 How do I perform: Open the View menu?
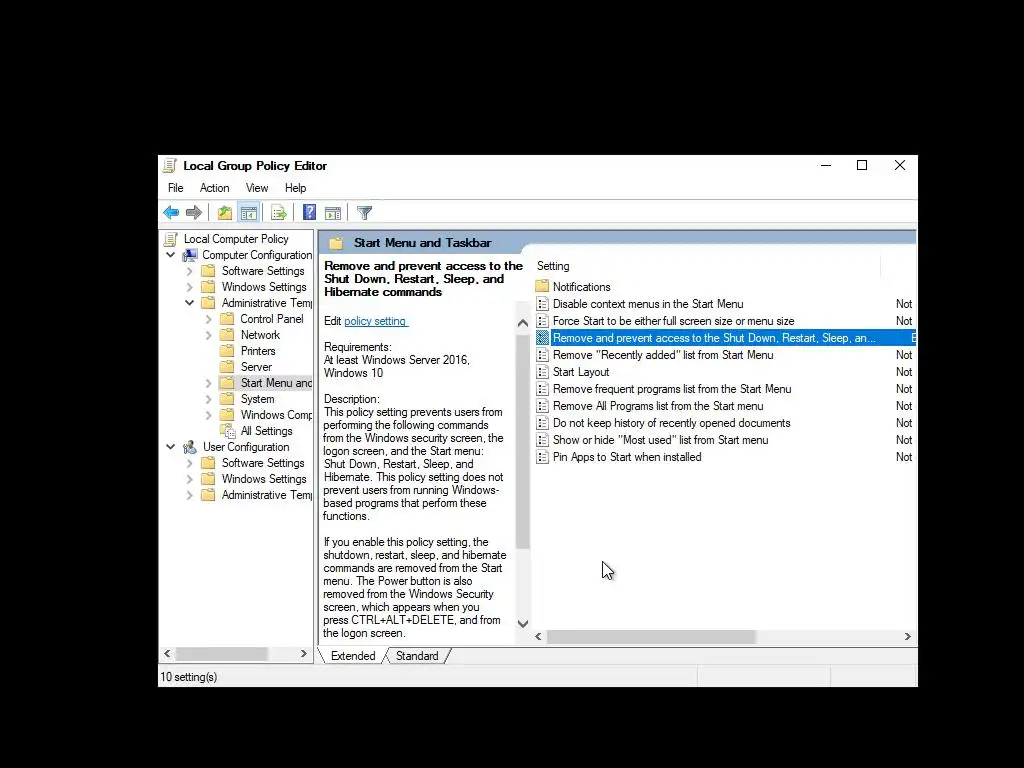pos(257,188)
